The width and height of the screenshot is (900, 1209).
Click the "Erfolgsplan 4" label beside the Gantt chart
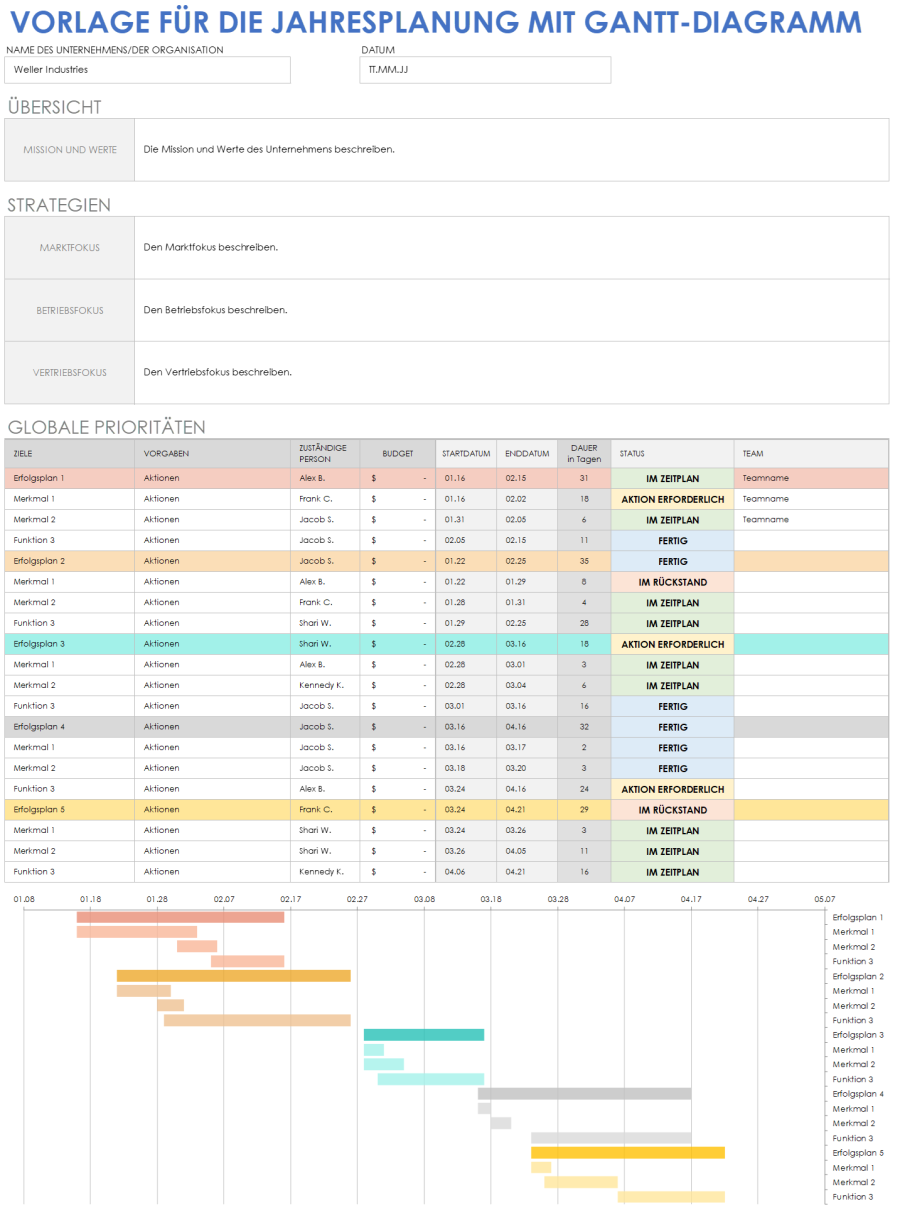(x=858, y=1094)
